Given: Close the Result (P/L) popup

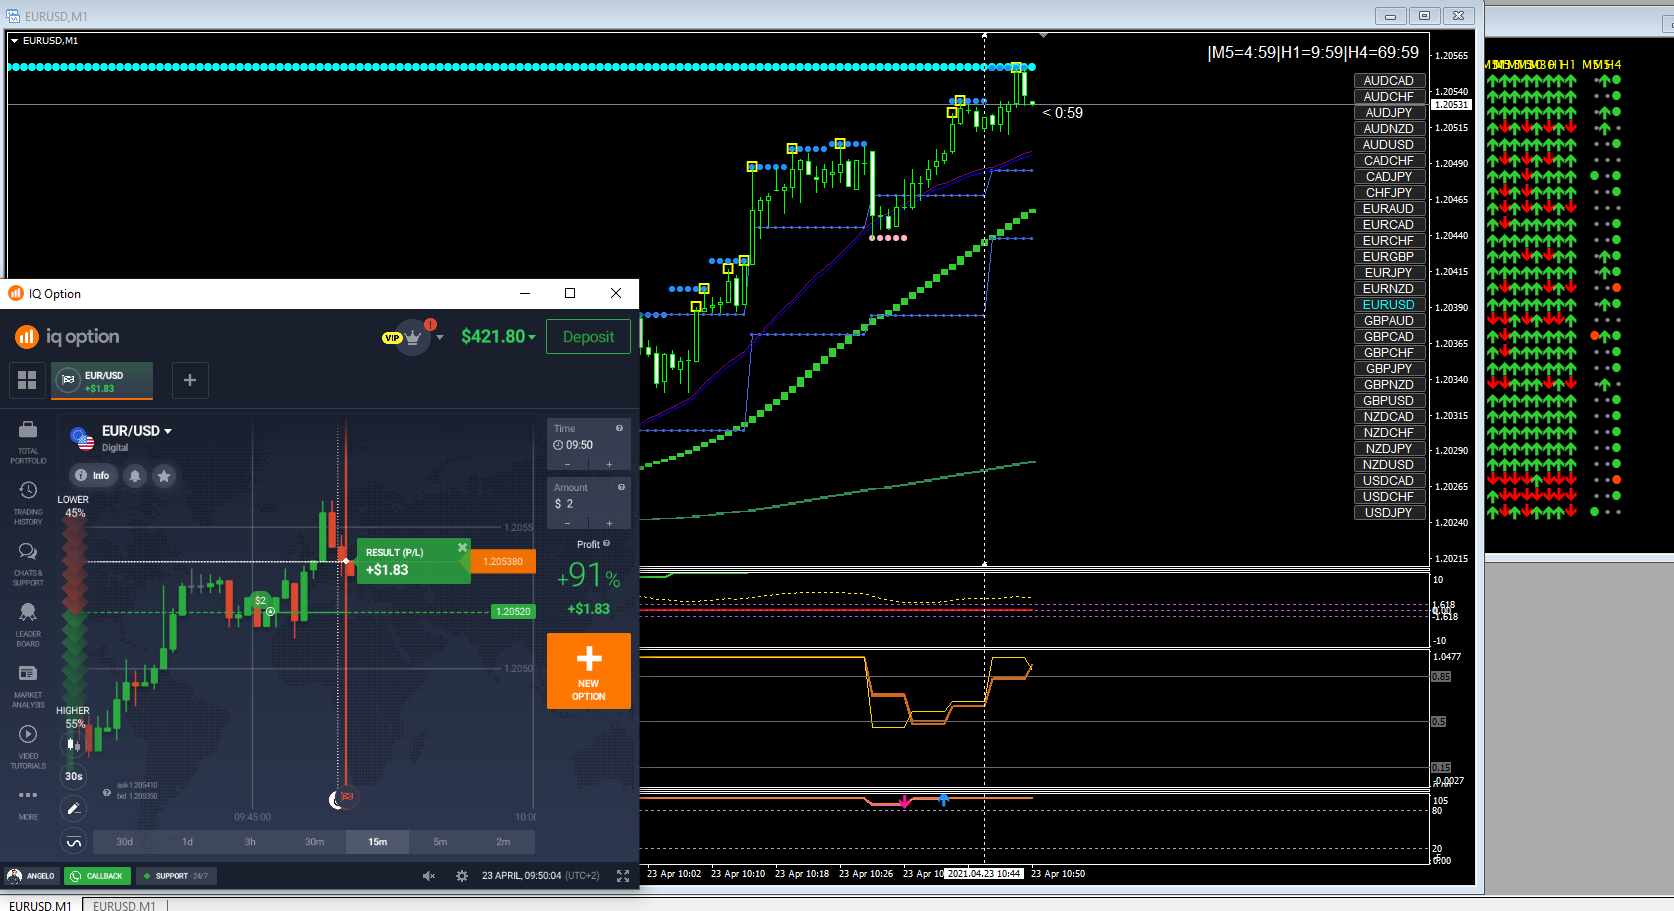Looking at the screenshot, I should click(462, 547).
